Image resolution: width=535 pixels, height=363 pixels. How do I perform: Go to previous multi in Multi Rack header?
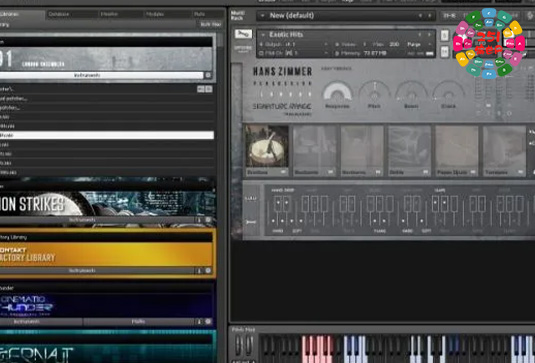[420, 16]
